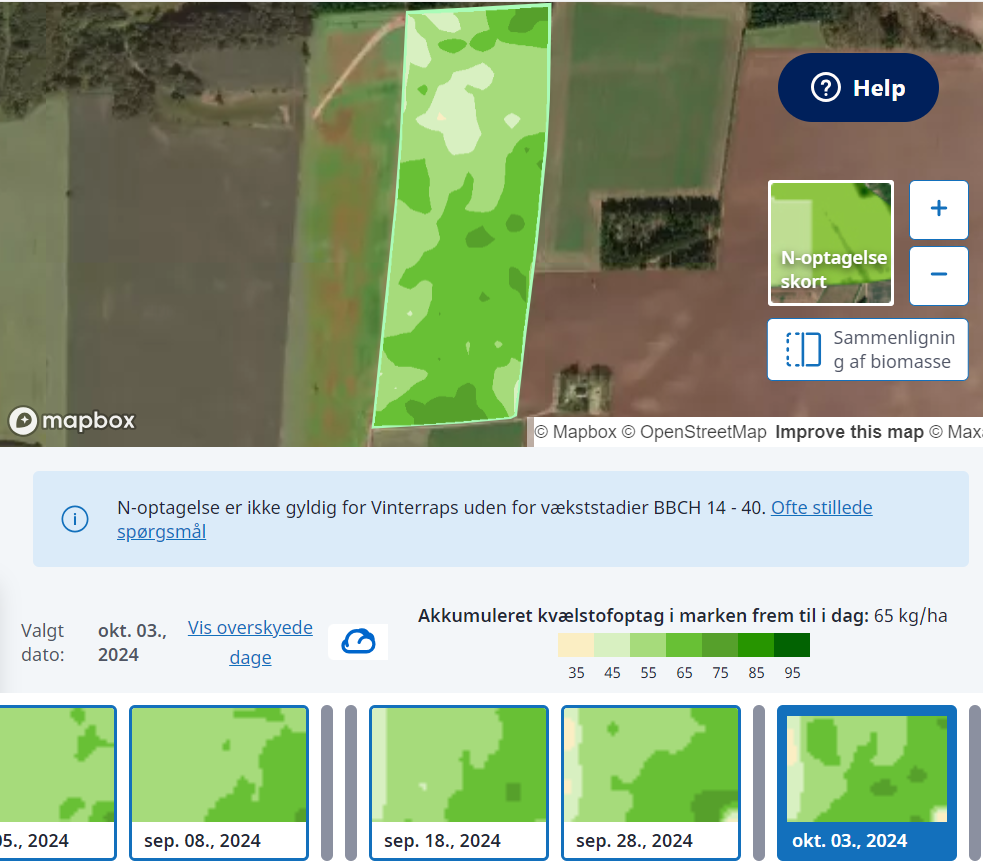Click the mapbox logo on the map
Screen dimensions: 983x862
point(72,421)
